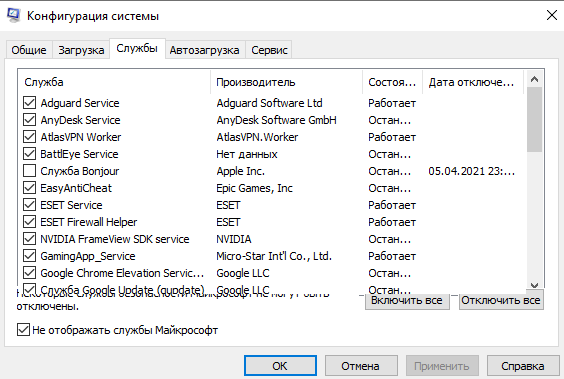Viewport: 564px width, 379px height.
Task: Click the 05.04.2021 disable date cell
Action: [x=472, y=171]
